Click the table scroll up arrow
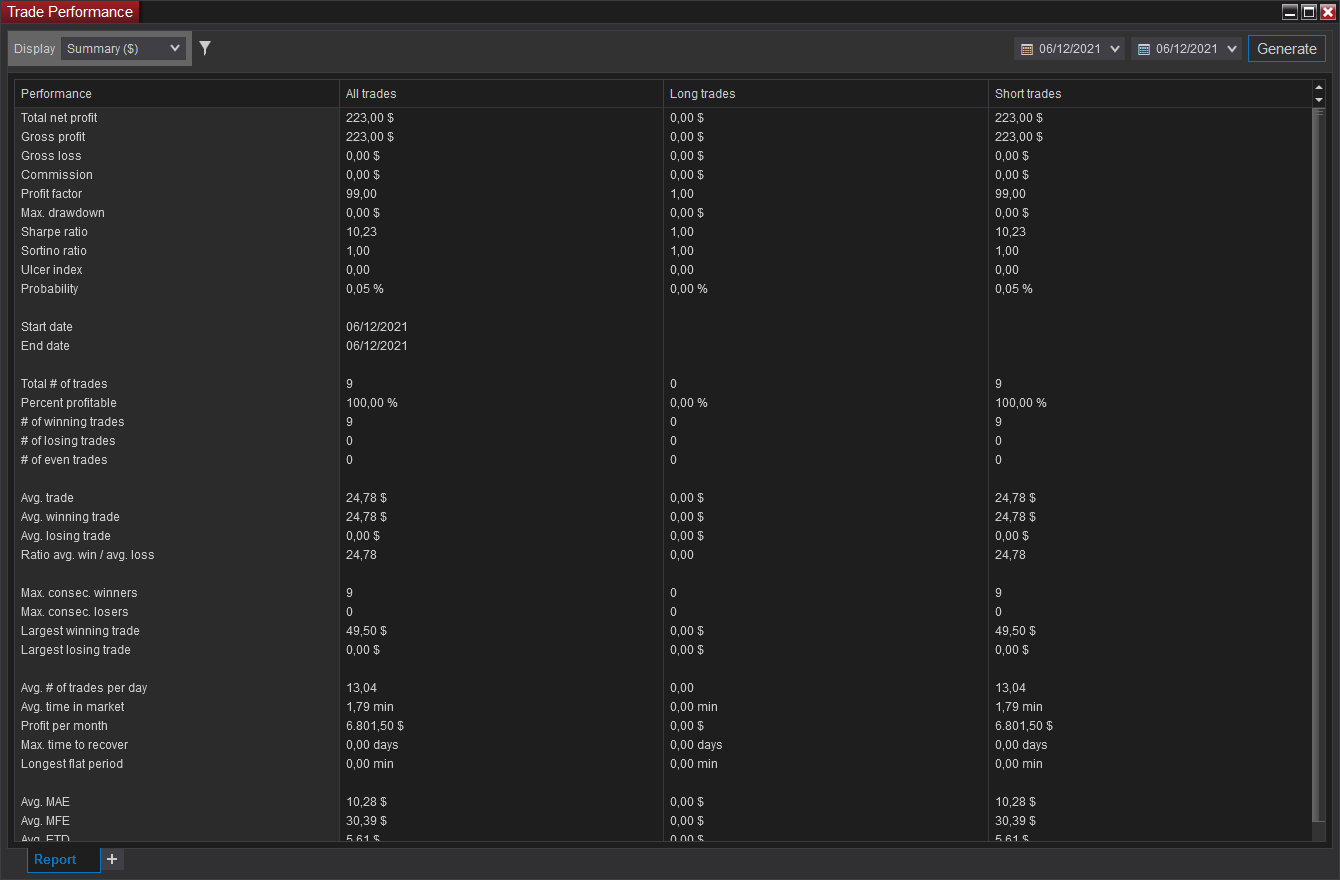The width and height of the screenshot is (1340, 880). pyautogui.click(x=1319, y=87)
